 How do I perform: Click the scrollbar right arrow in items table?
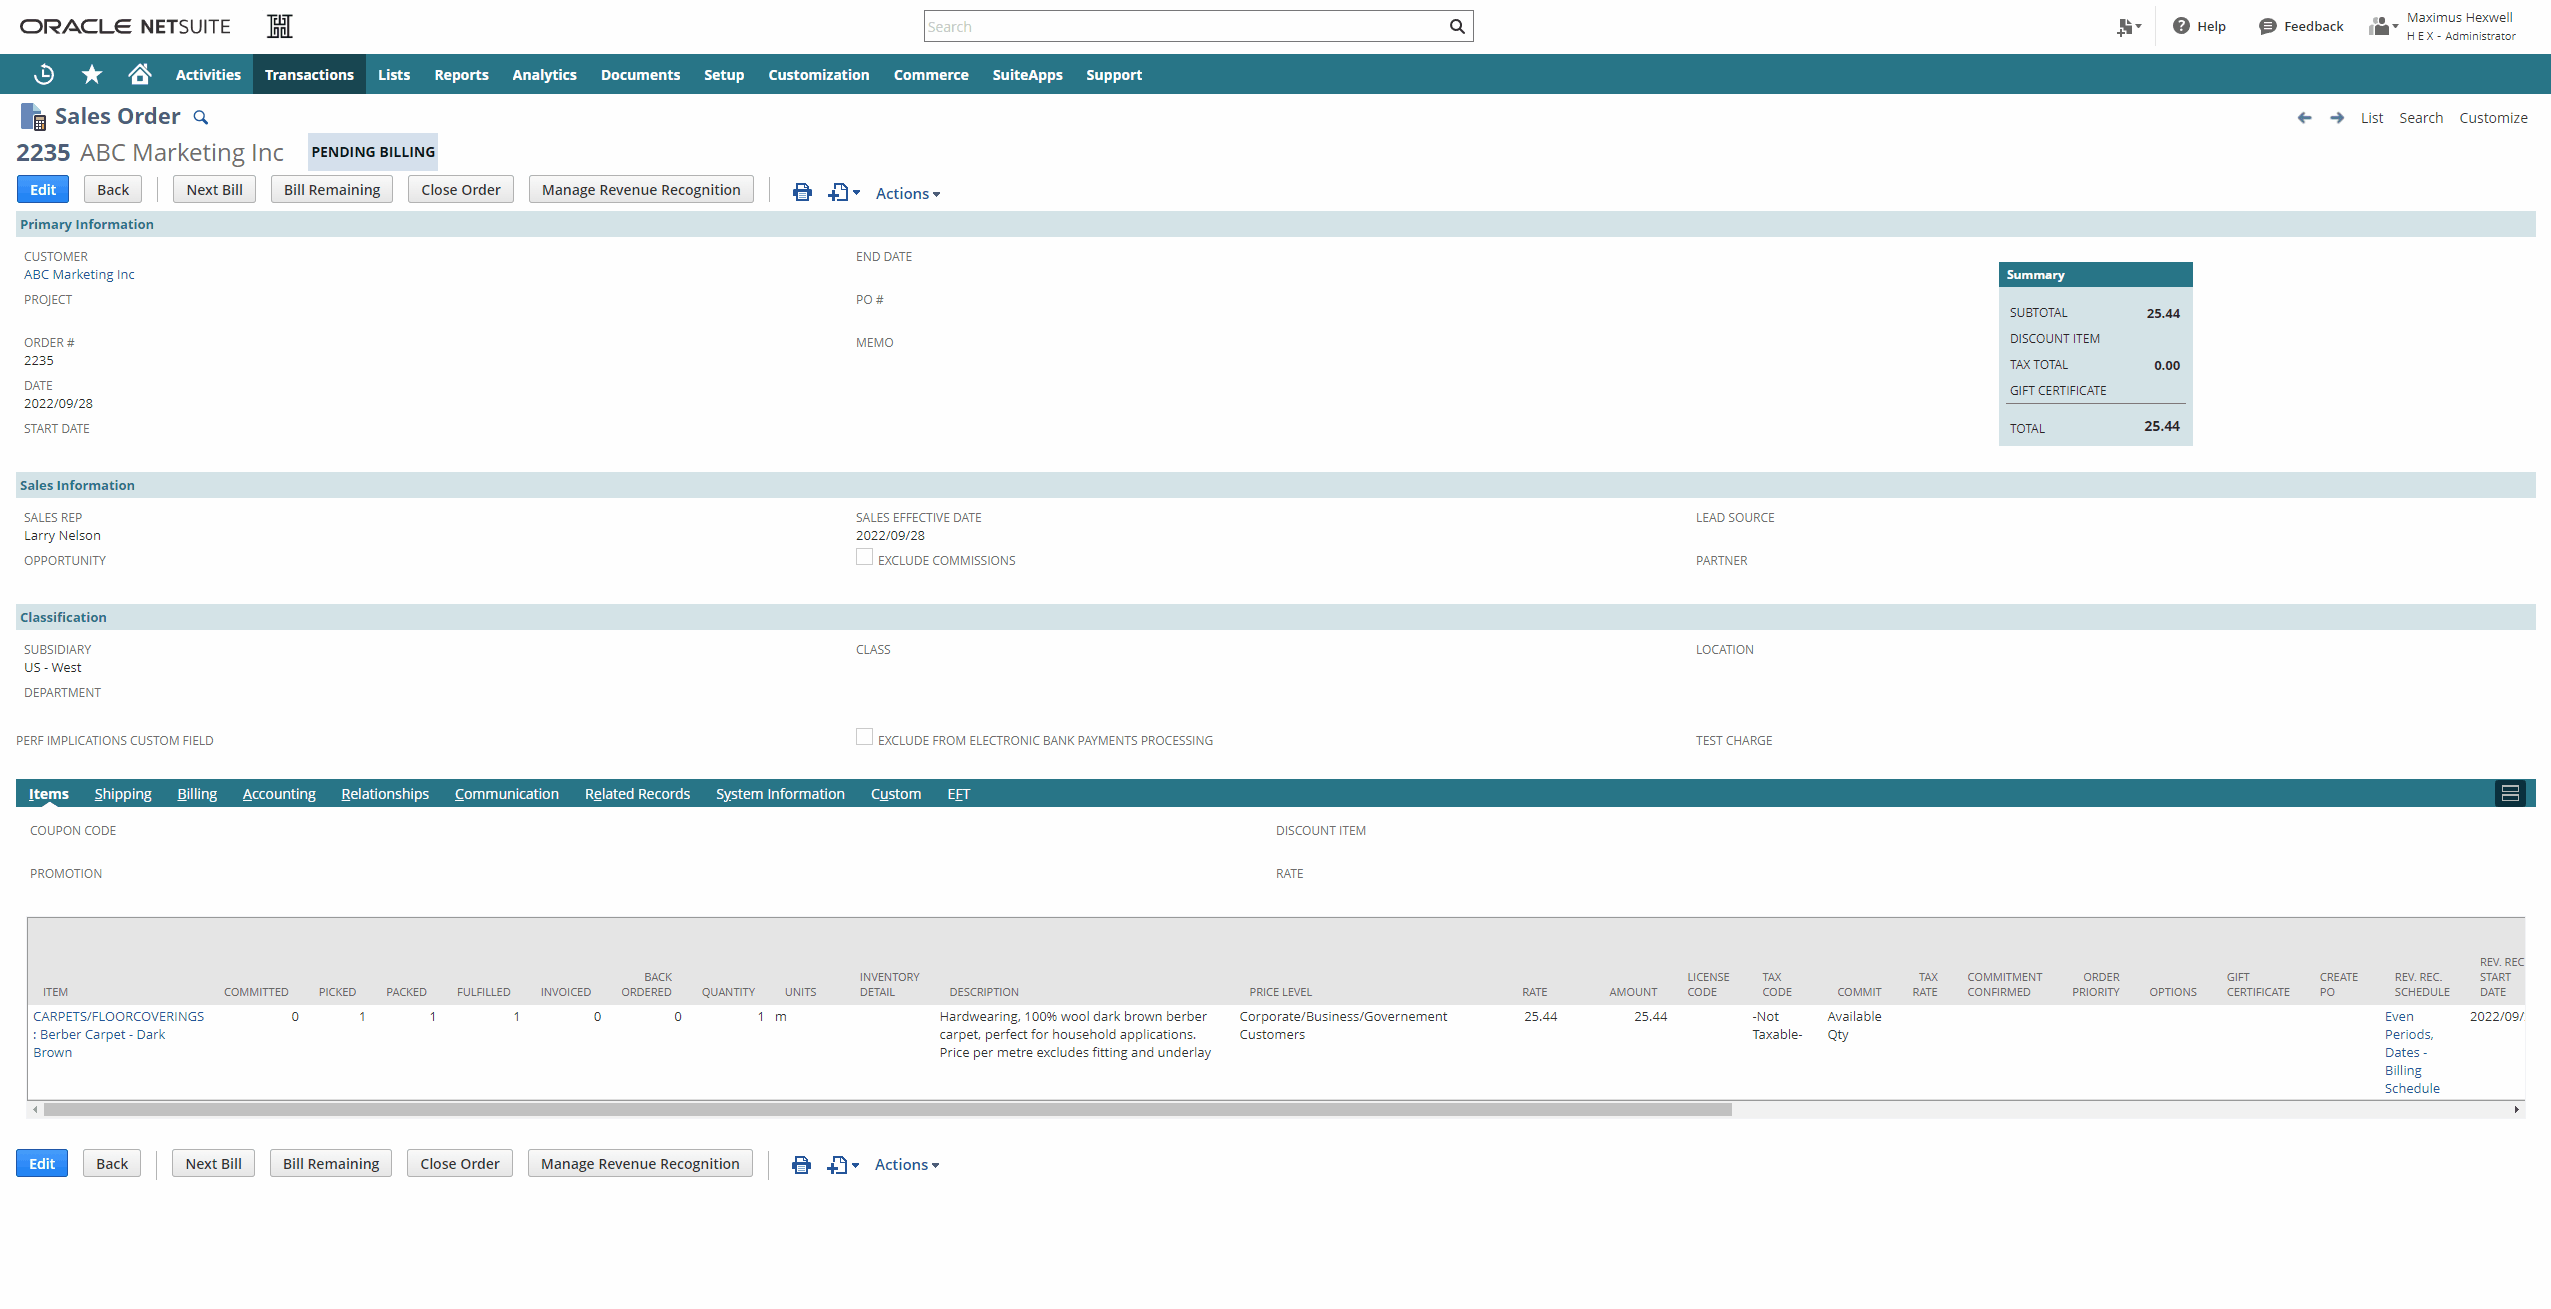click(x=2516, y=1109)
